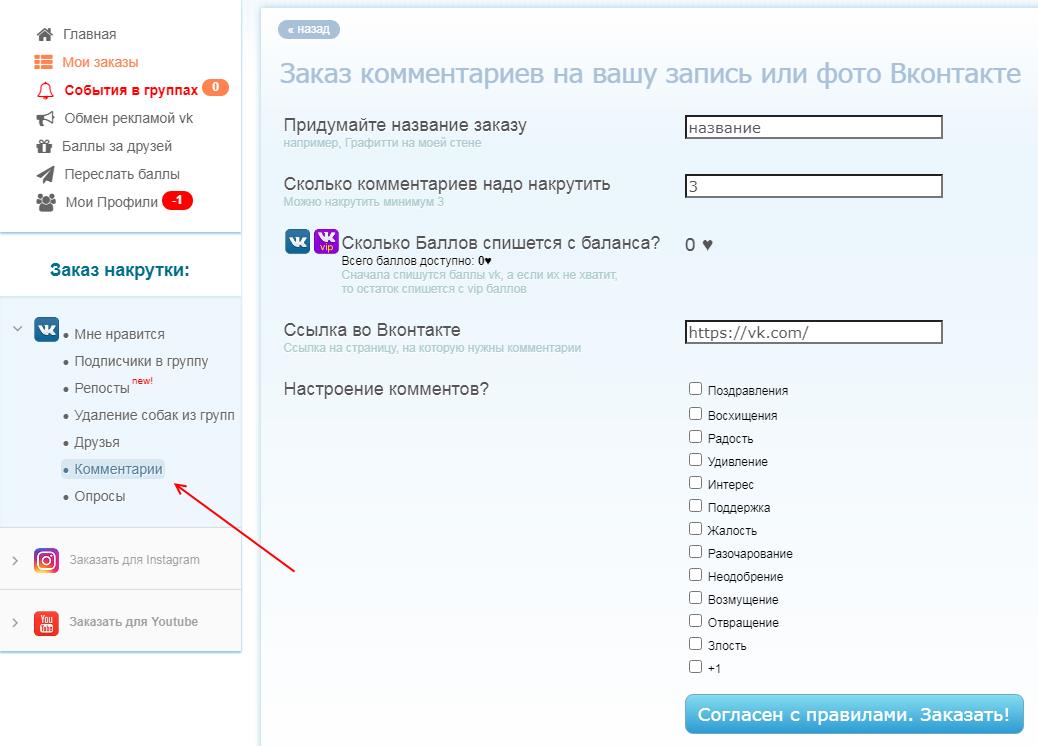Click the blue VK points icon beside balance question
Screen dimensions: 1038x746
pos(297,242)
